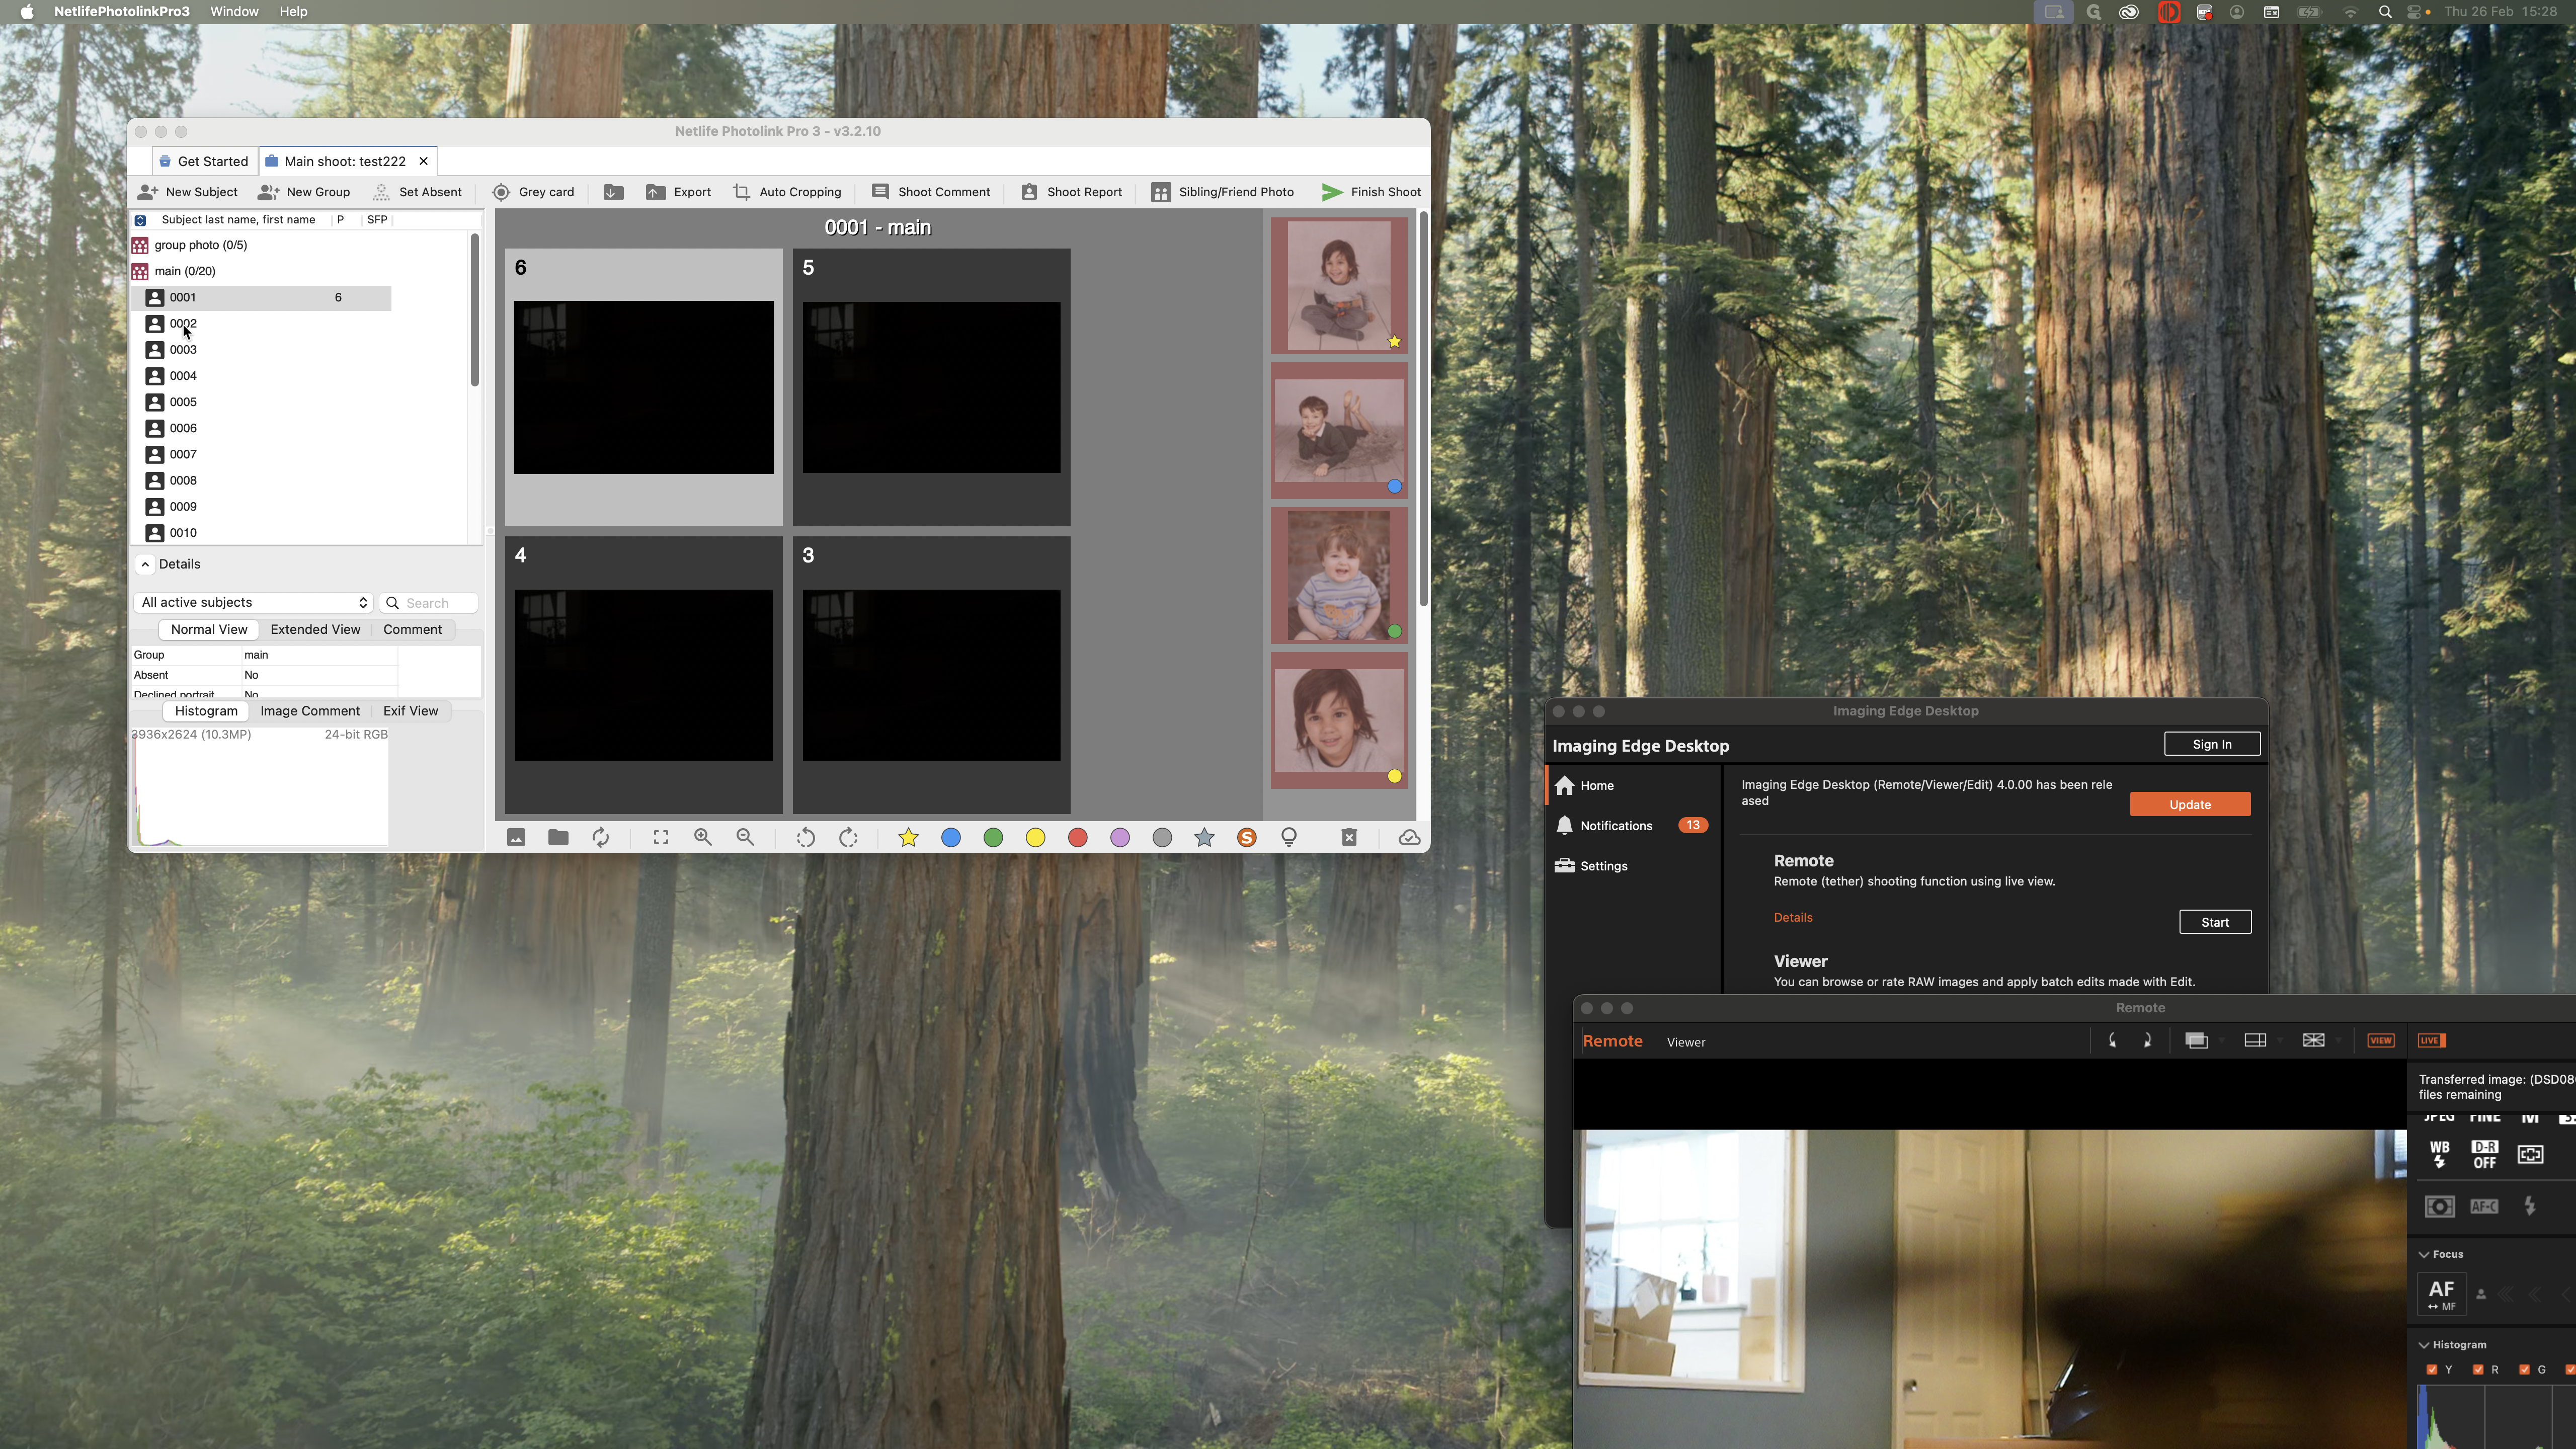Collapse the Focus panel in Remote
Image resolution: width=2576 pixels, height=1449 pixels.
pos(2424,1254)
